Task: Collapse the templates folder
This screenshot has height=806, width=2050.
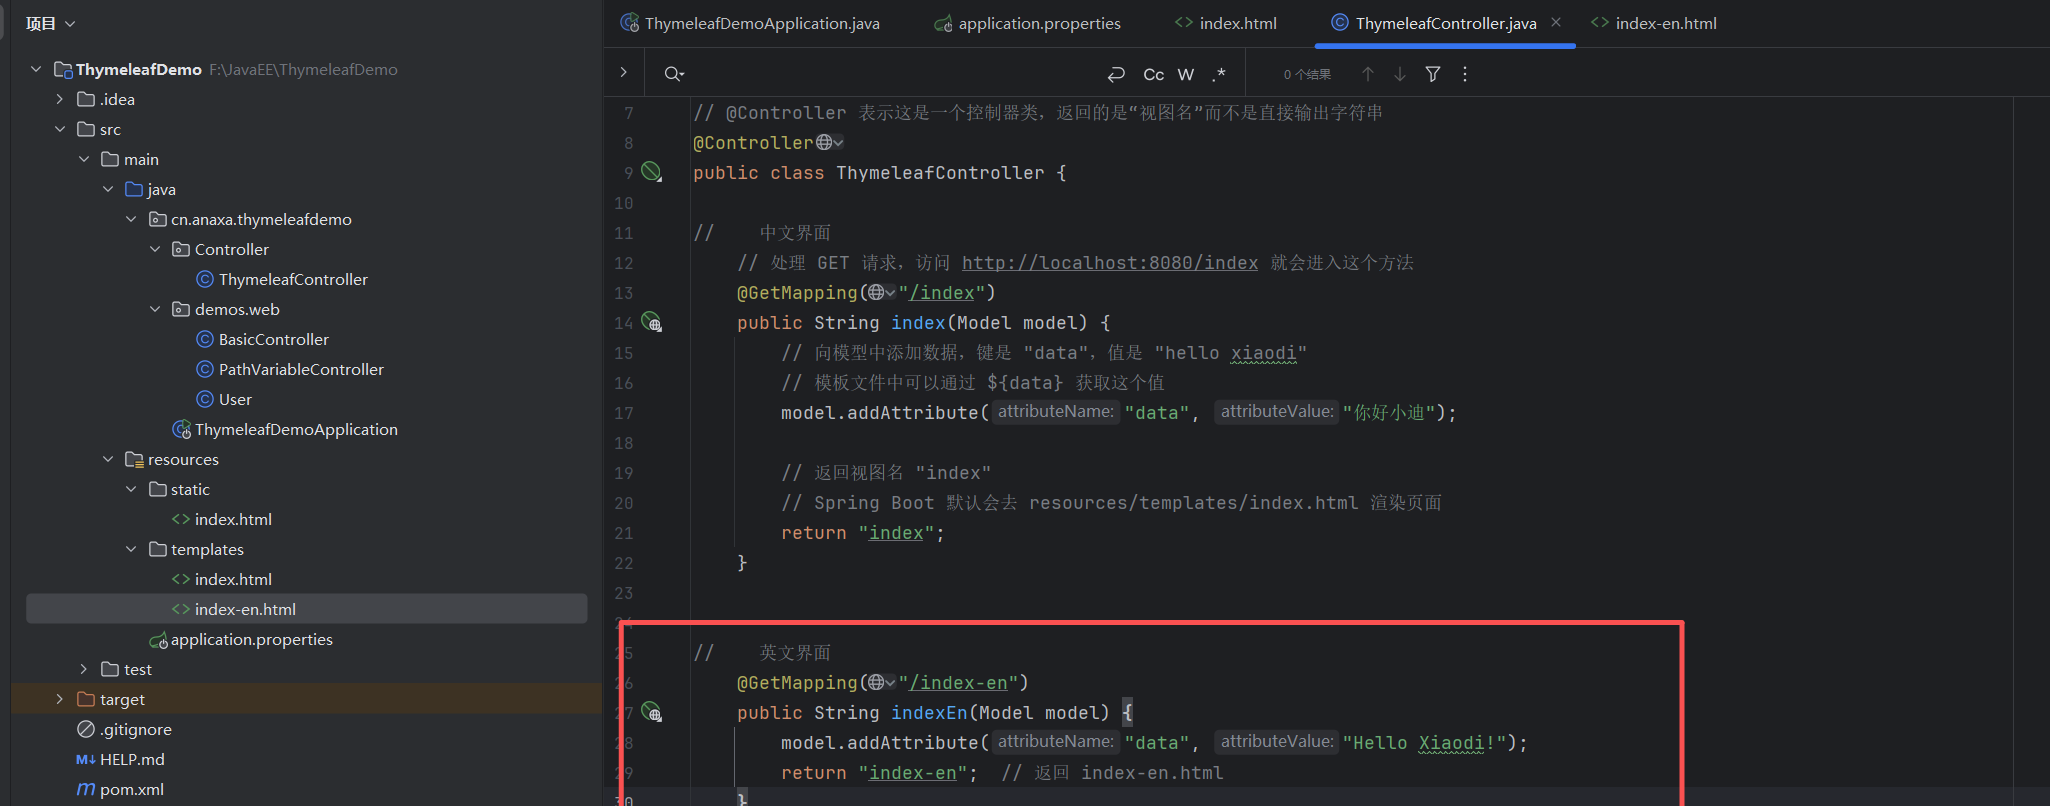Action: pyautogui.click(x=131, y=549)
